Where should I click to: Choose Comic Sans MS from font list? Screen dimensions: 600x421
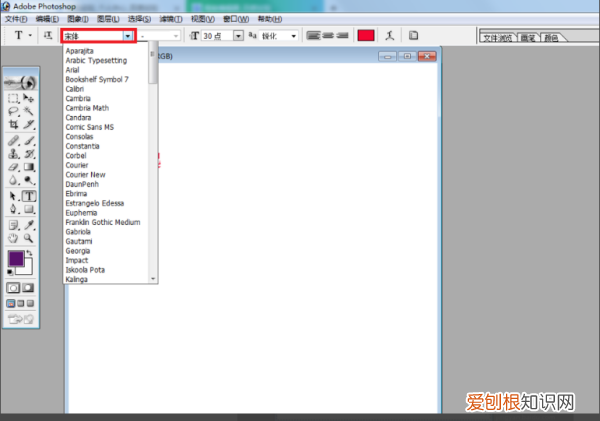(x=90, y=127)
